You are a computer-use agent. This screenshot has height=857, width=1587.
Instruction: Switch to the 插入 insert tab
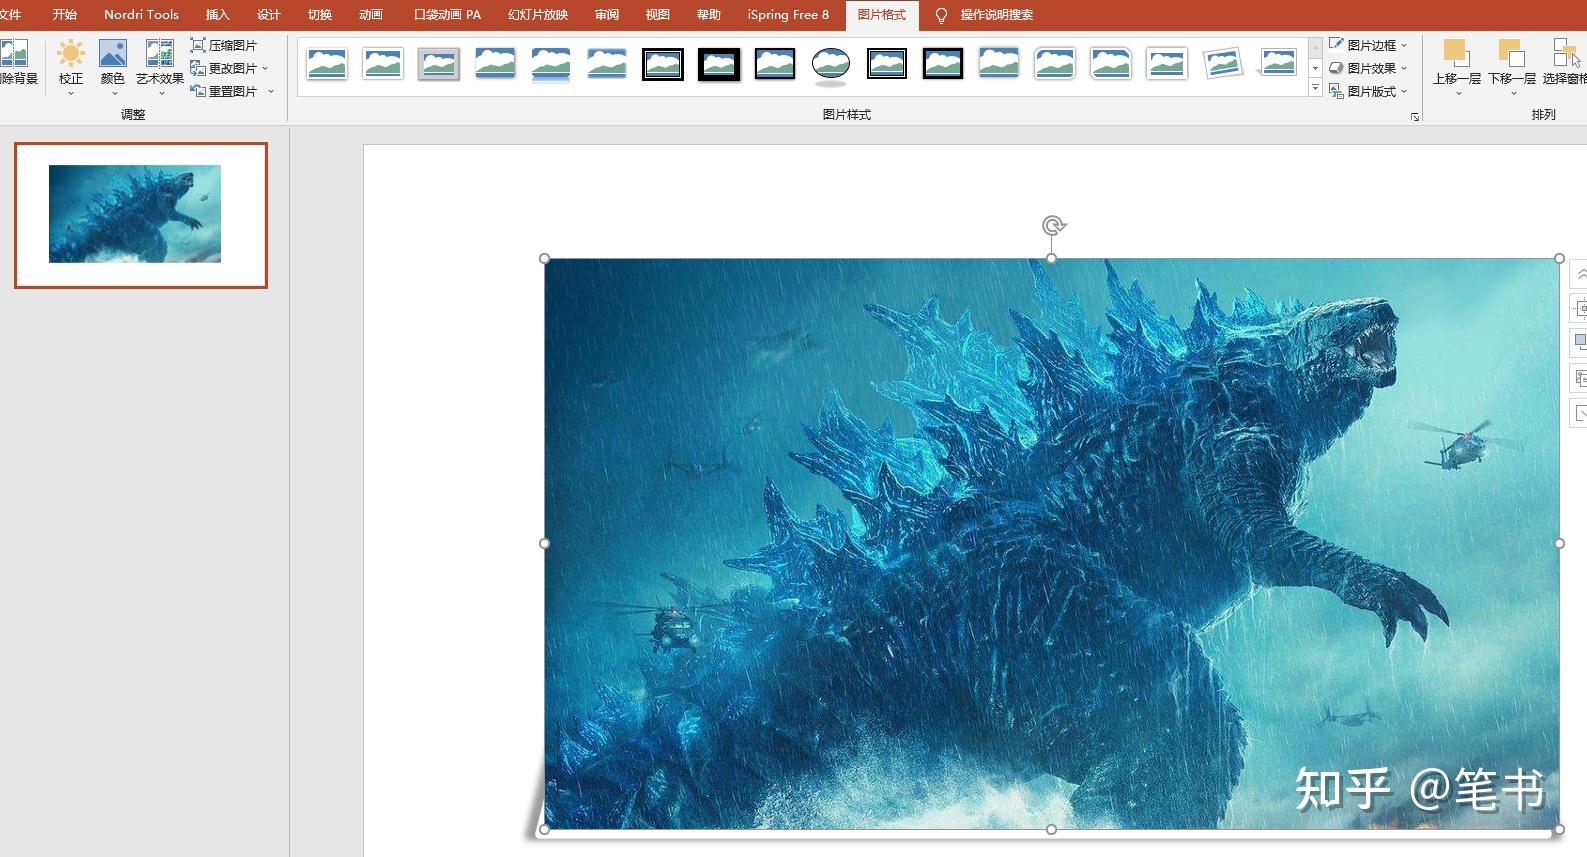click(x=217, y=15)
